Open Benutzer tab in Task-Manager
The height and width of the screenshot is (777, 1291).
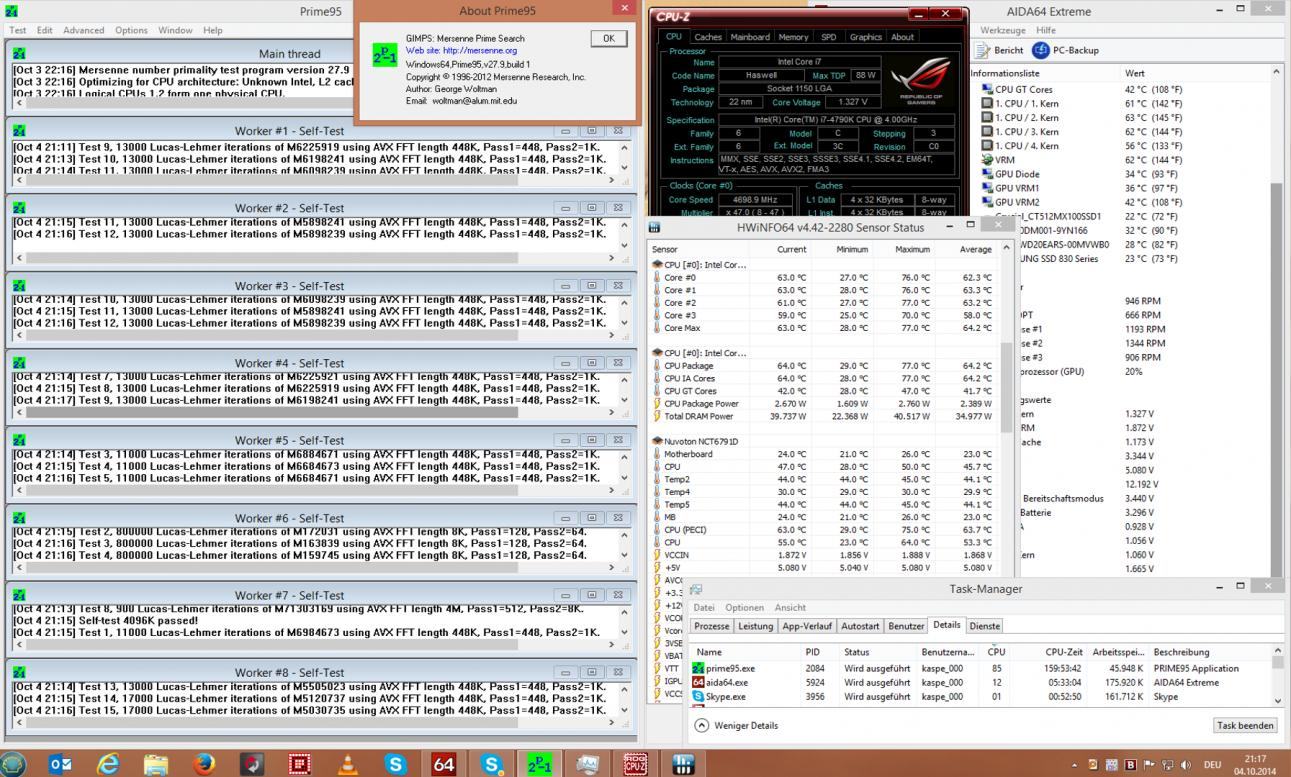click(906, 626)
